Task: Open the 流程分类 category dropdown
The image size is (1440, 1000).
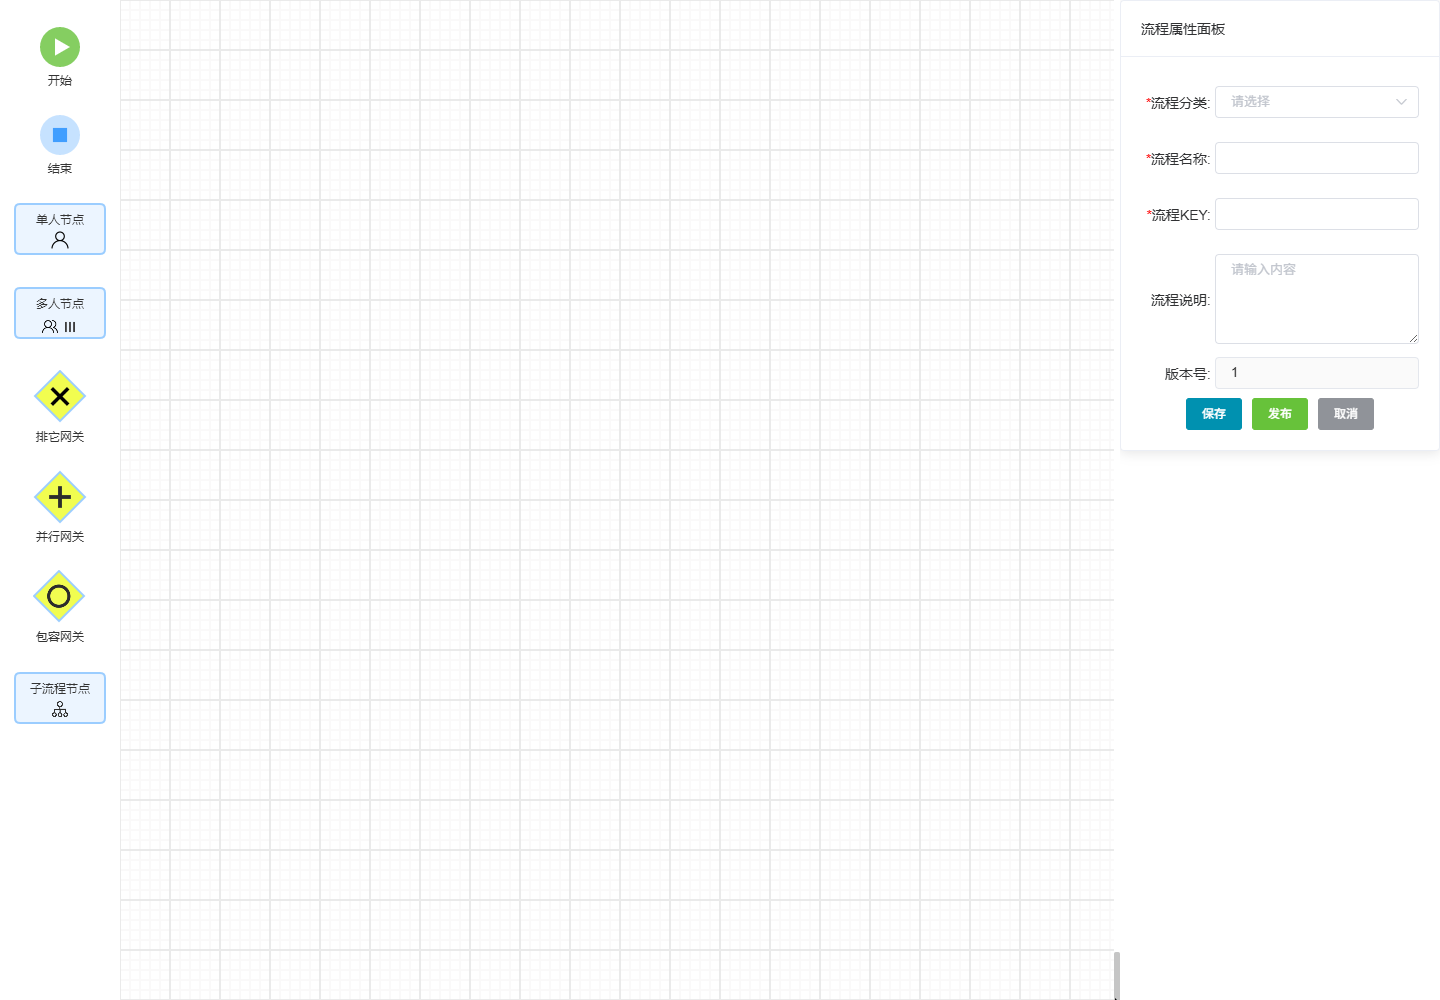Action: tap(1316, 102)
